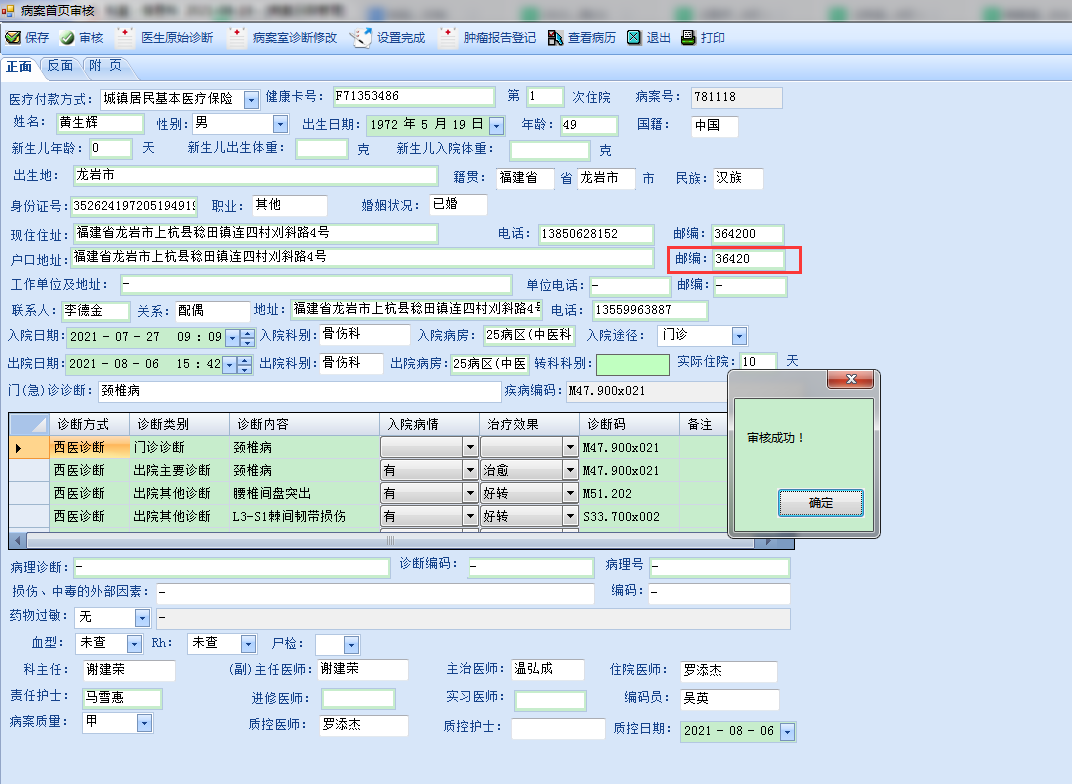This screenshot has height=784, width=1072.
Task: Open the 质控日期 date picker dropdown
Action: [787, 732]
